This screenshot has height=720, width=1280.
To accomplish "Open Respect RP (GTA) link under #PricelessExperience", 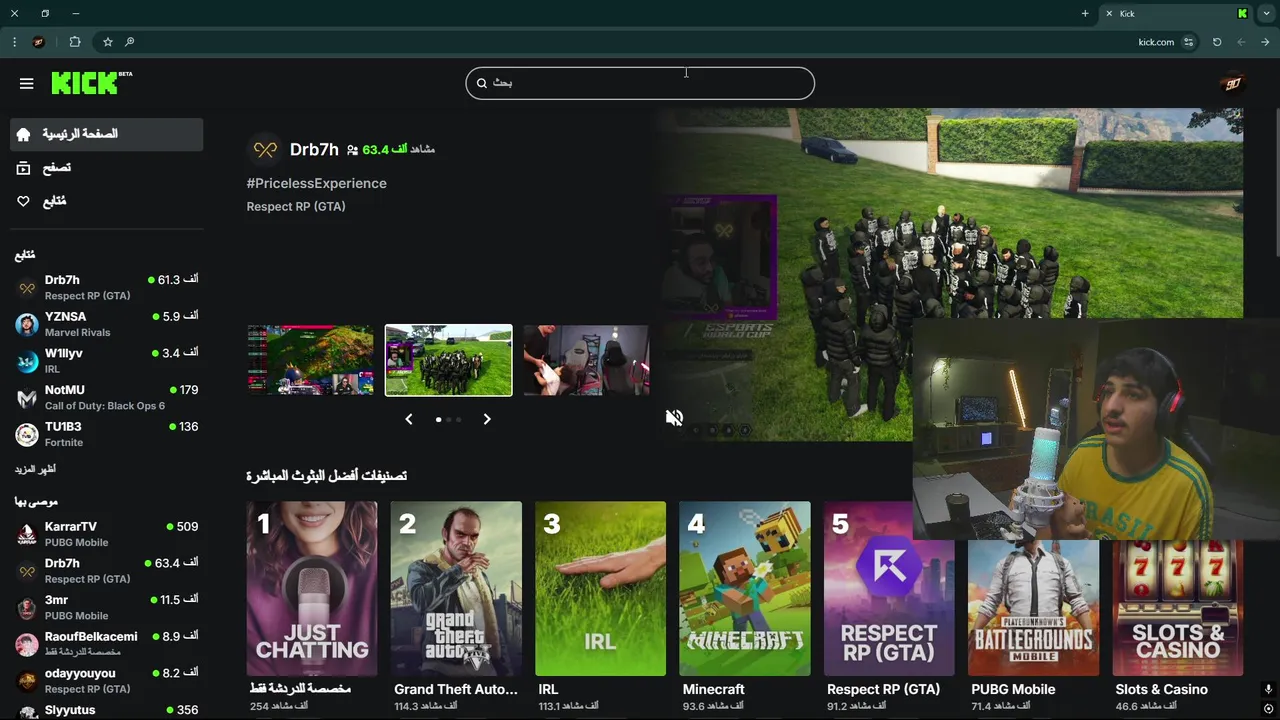I will tap(296, 206).
